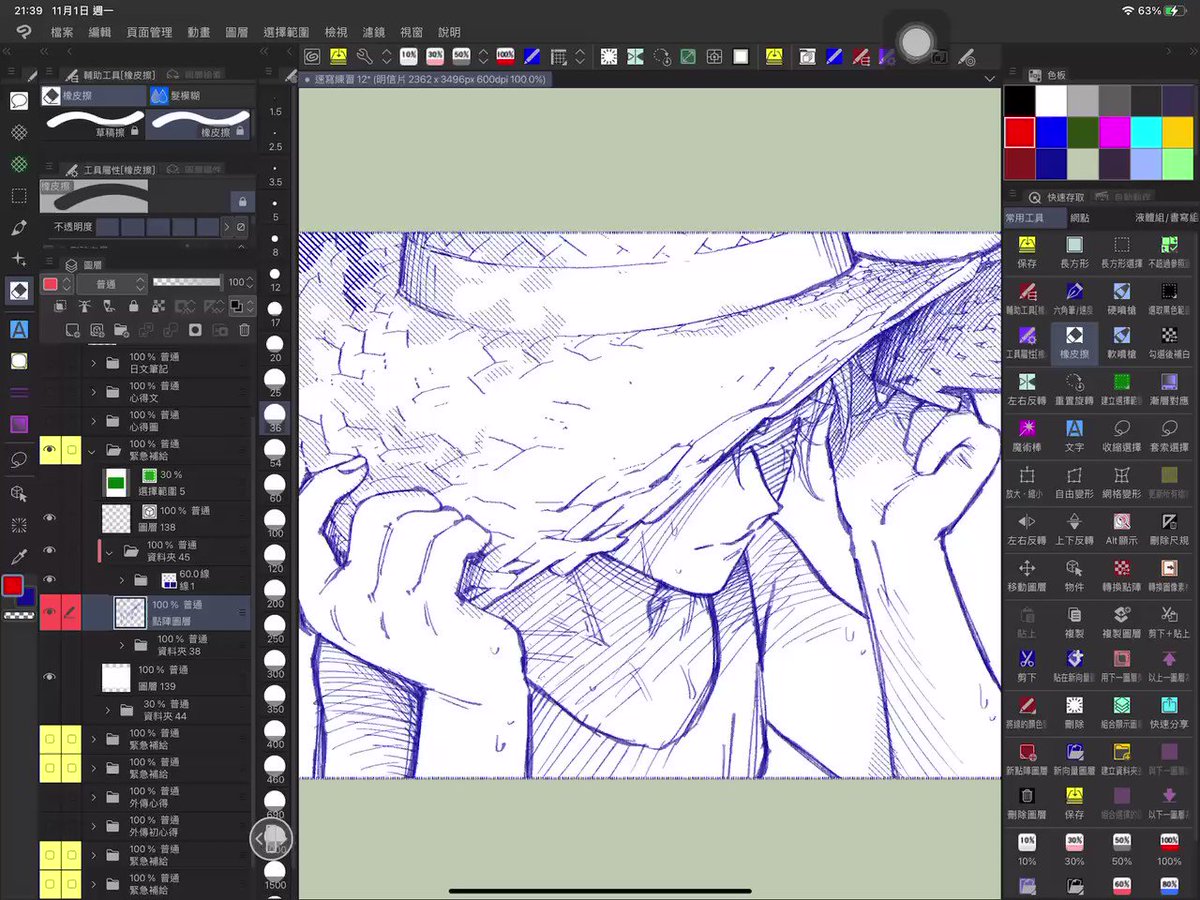1200x900 pixels.
Task: Pick the cyan swatch in 色板 panel
Action: [1146, 132]
